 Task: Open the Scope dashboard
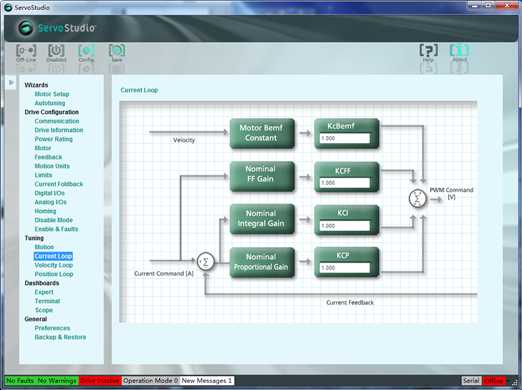[44, 310]
